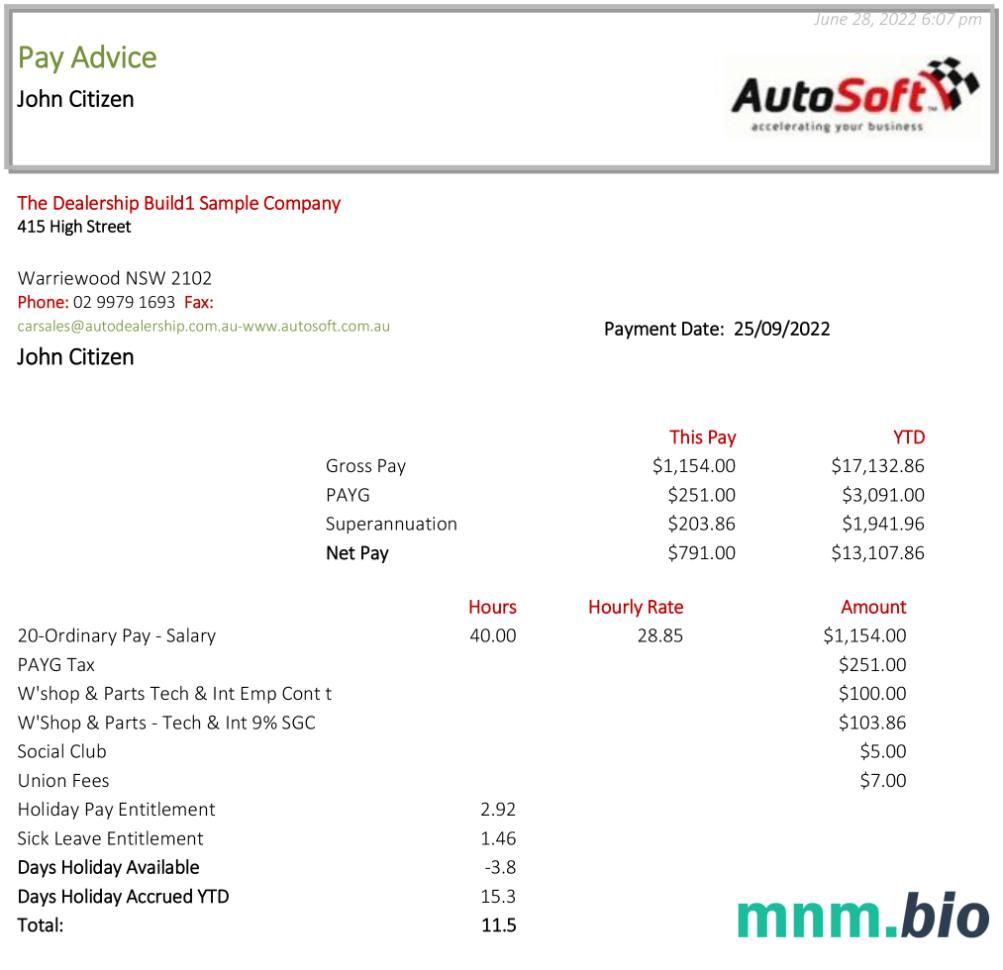The height and width of the screenshot is (970, 1003).
Task: Click the Union Fees $7.00 amount
Action: tap(882, 781)
